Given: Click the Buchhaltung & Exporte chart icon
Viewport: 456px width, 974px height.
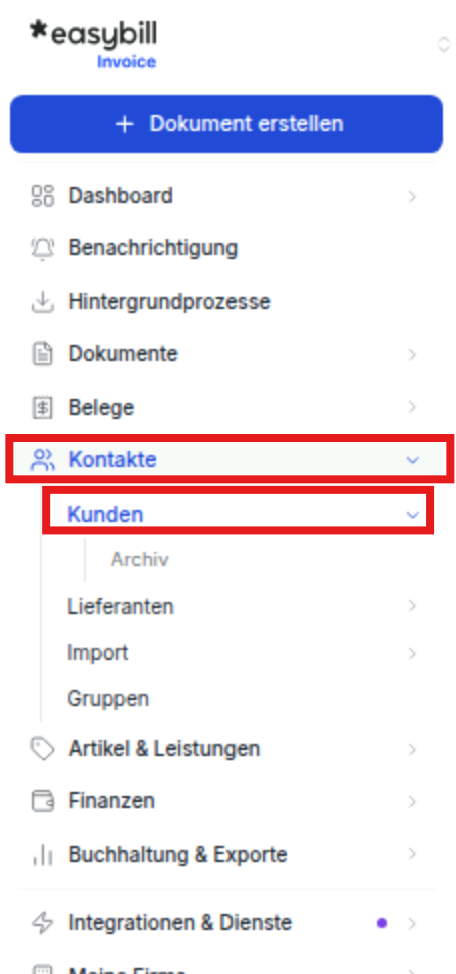Looking at the screenshot, I should click(42, 855).
